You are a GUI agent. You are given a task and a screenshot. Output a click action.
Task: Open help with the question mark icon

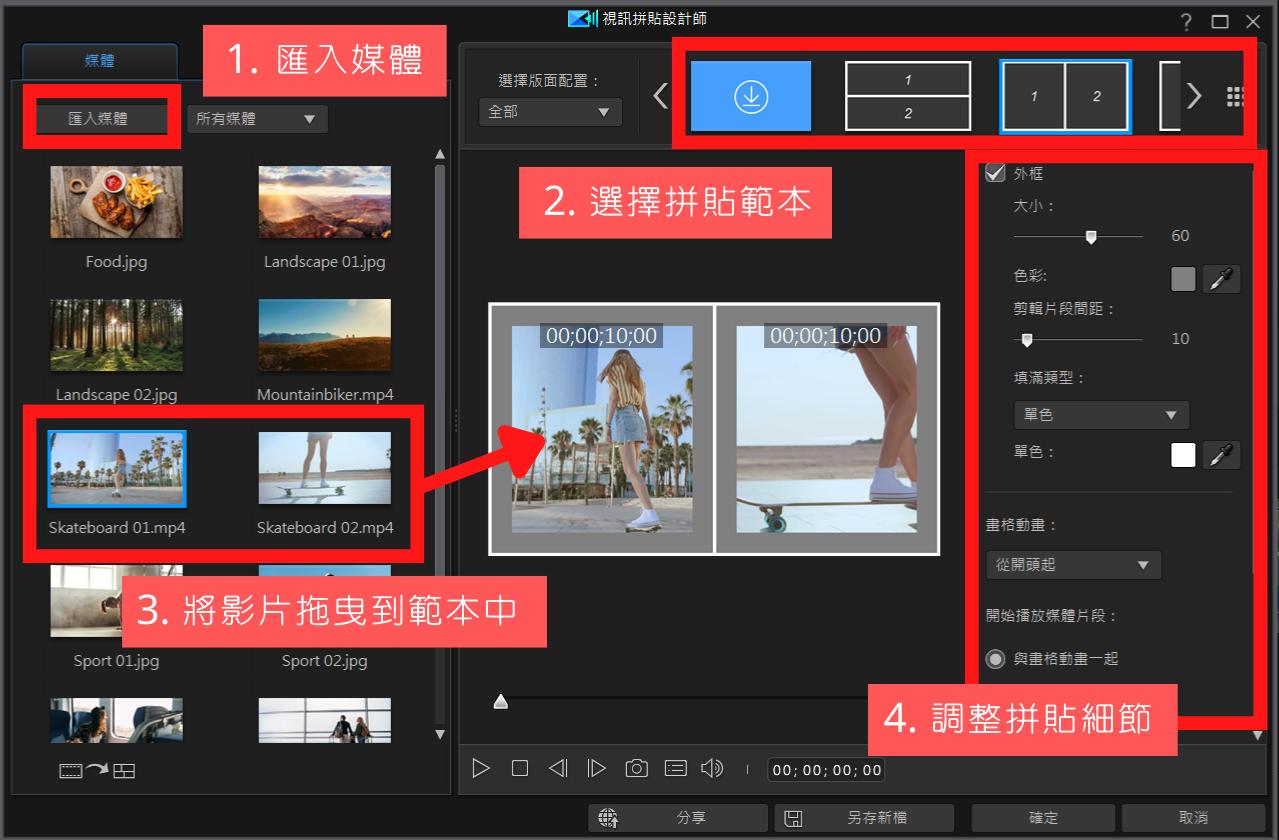click(1186, 22)
